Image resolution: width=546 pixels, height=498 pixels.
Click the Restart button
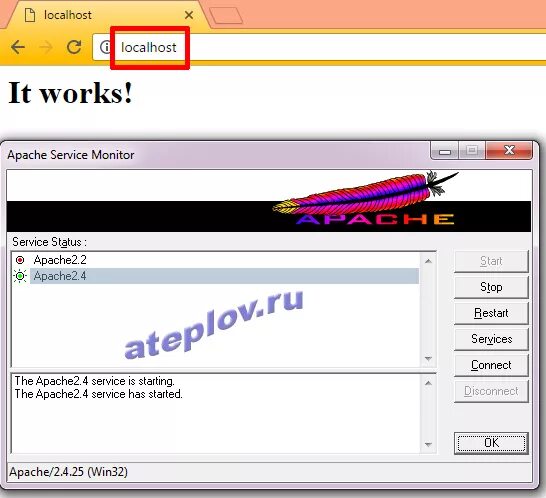491,313
